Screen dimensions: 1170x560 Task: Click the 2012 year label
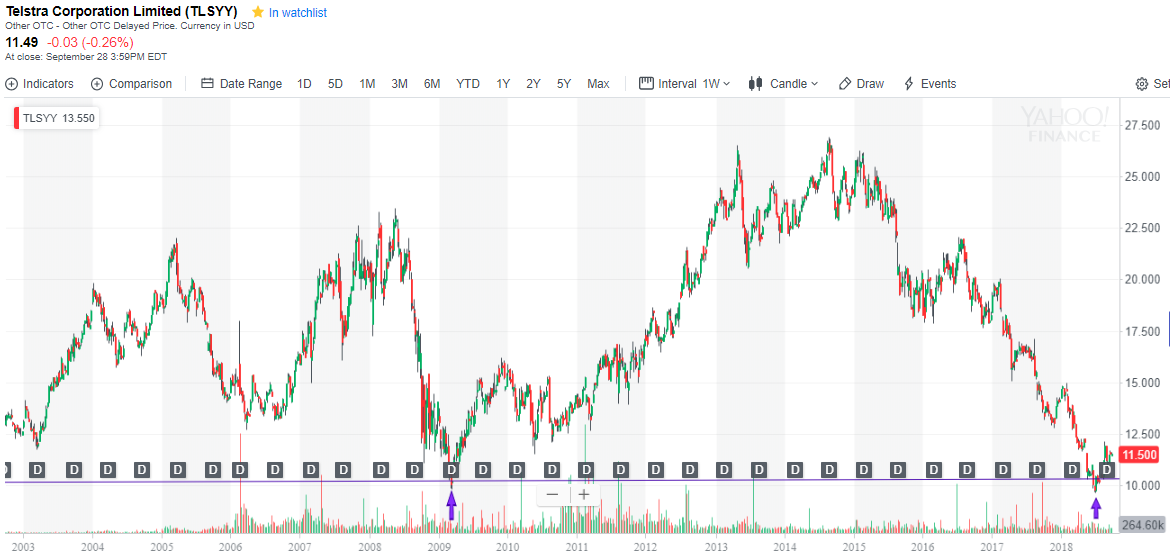click(646, 547)
